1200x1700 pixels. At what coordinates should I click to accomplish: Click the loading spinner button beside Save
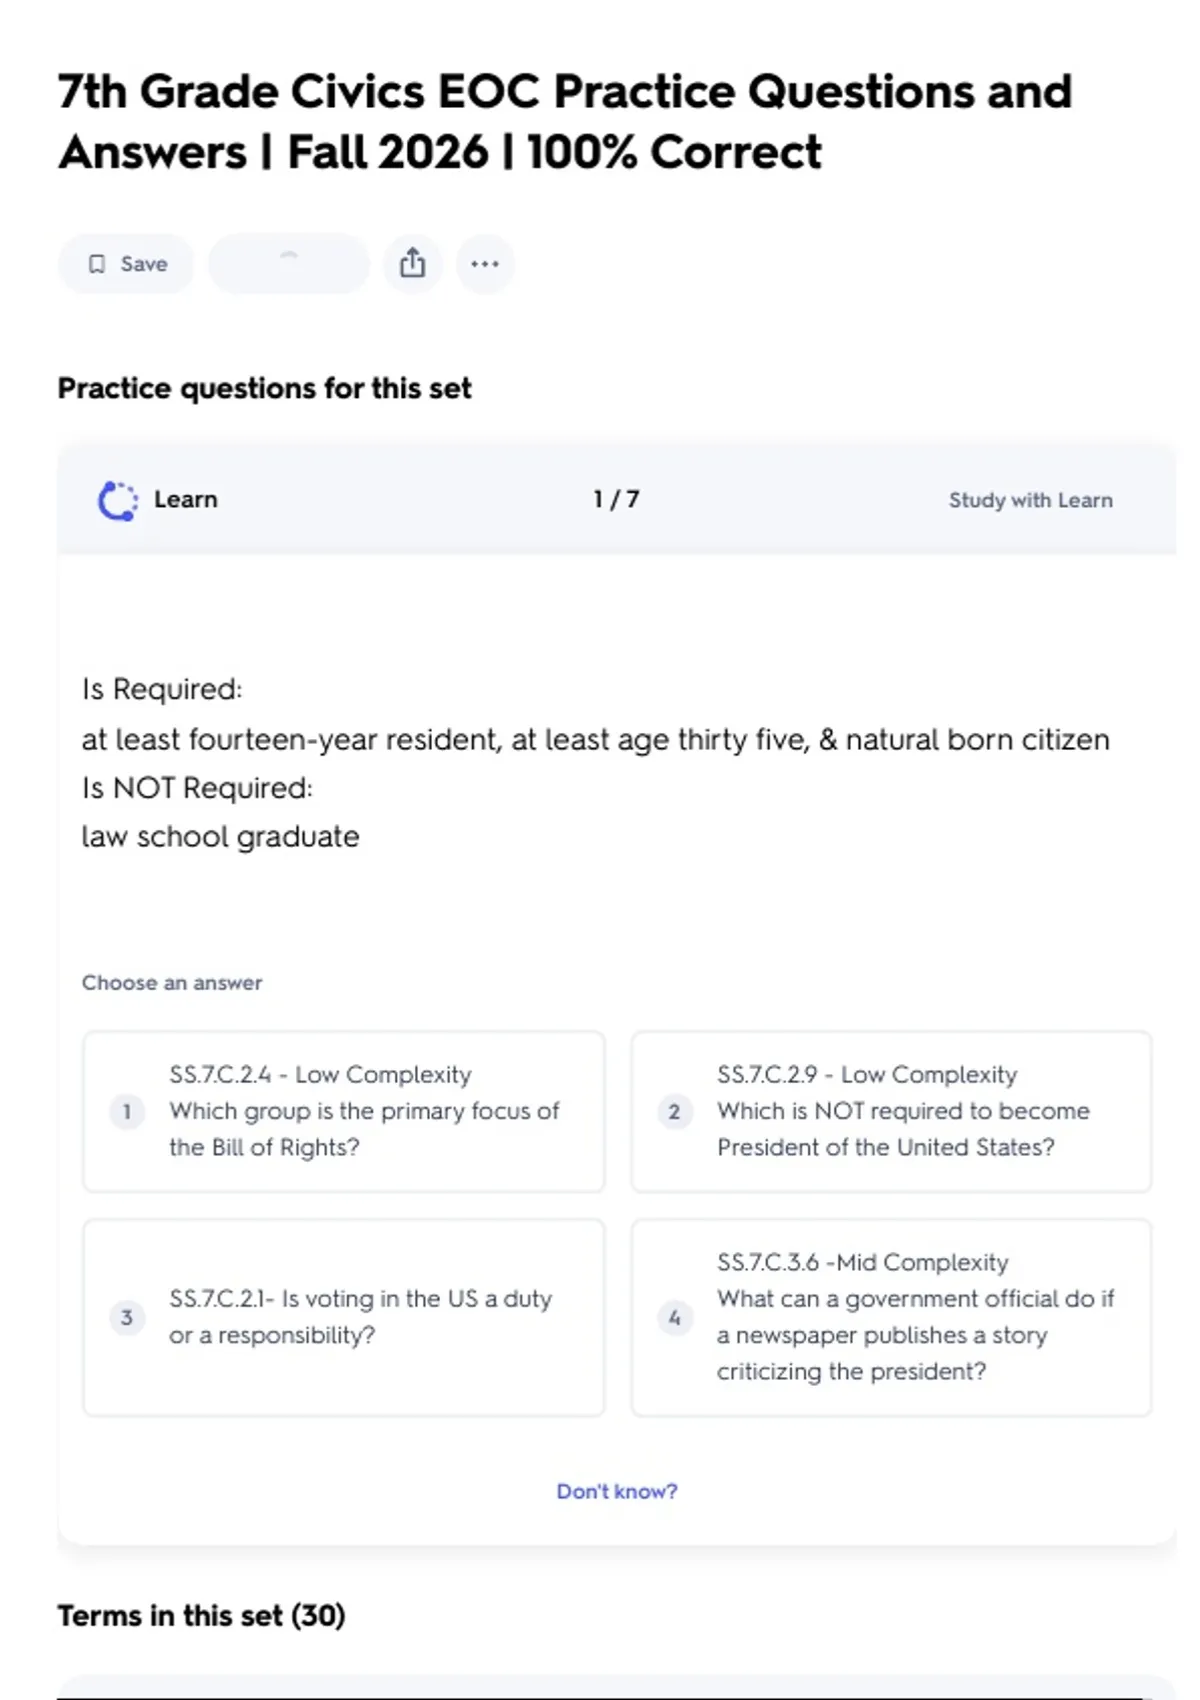(288, 264)
